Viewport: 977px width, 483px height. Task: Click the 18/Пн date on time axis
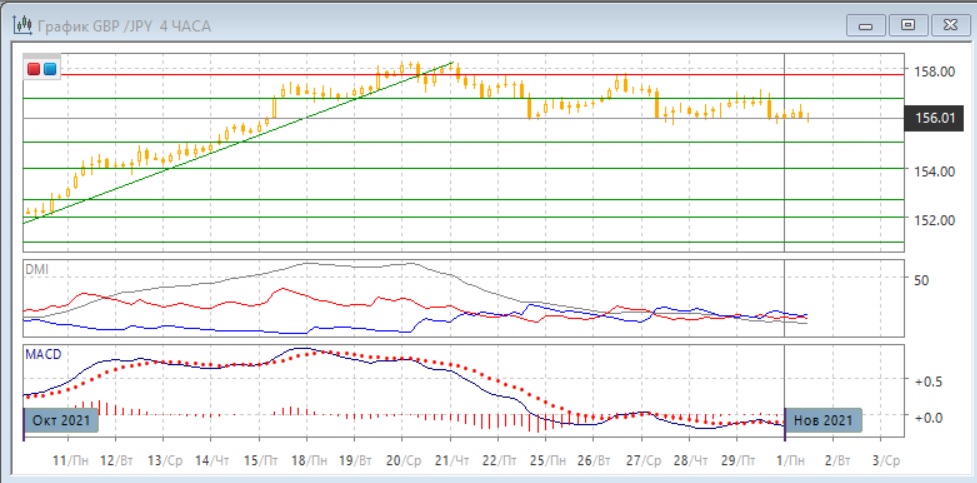(306, 459)
